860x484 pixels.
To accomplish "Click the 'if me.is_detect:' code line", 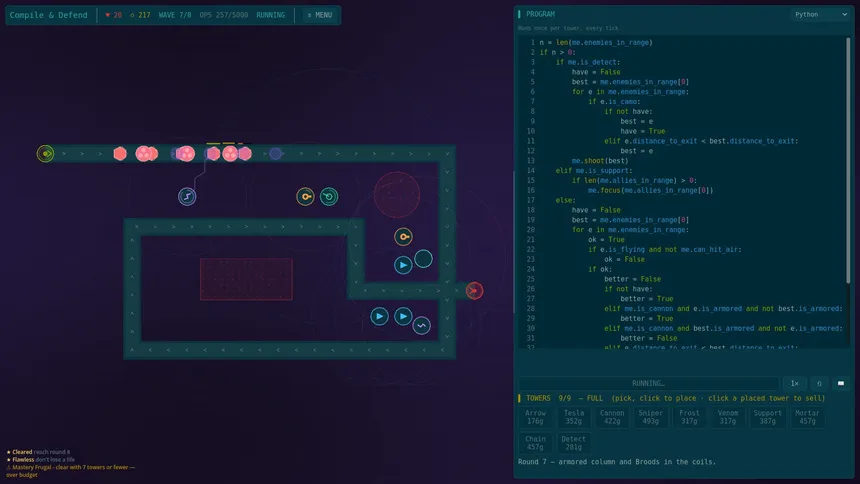I will click(x=588, y=62).
